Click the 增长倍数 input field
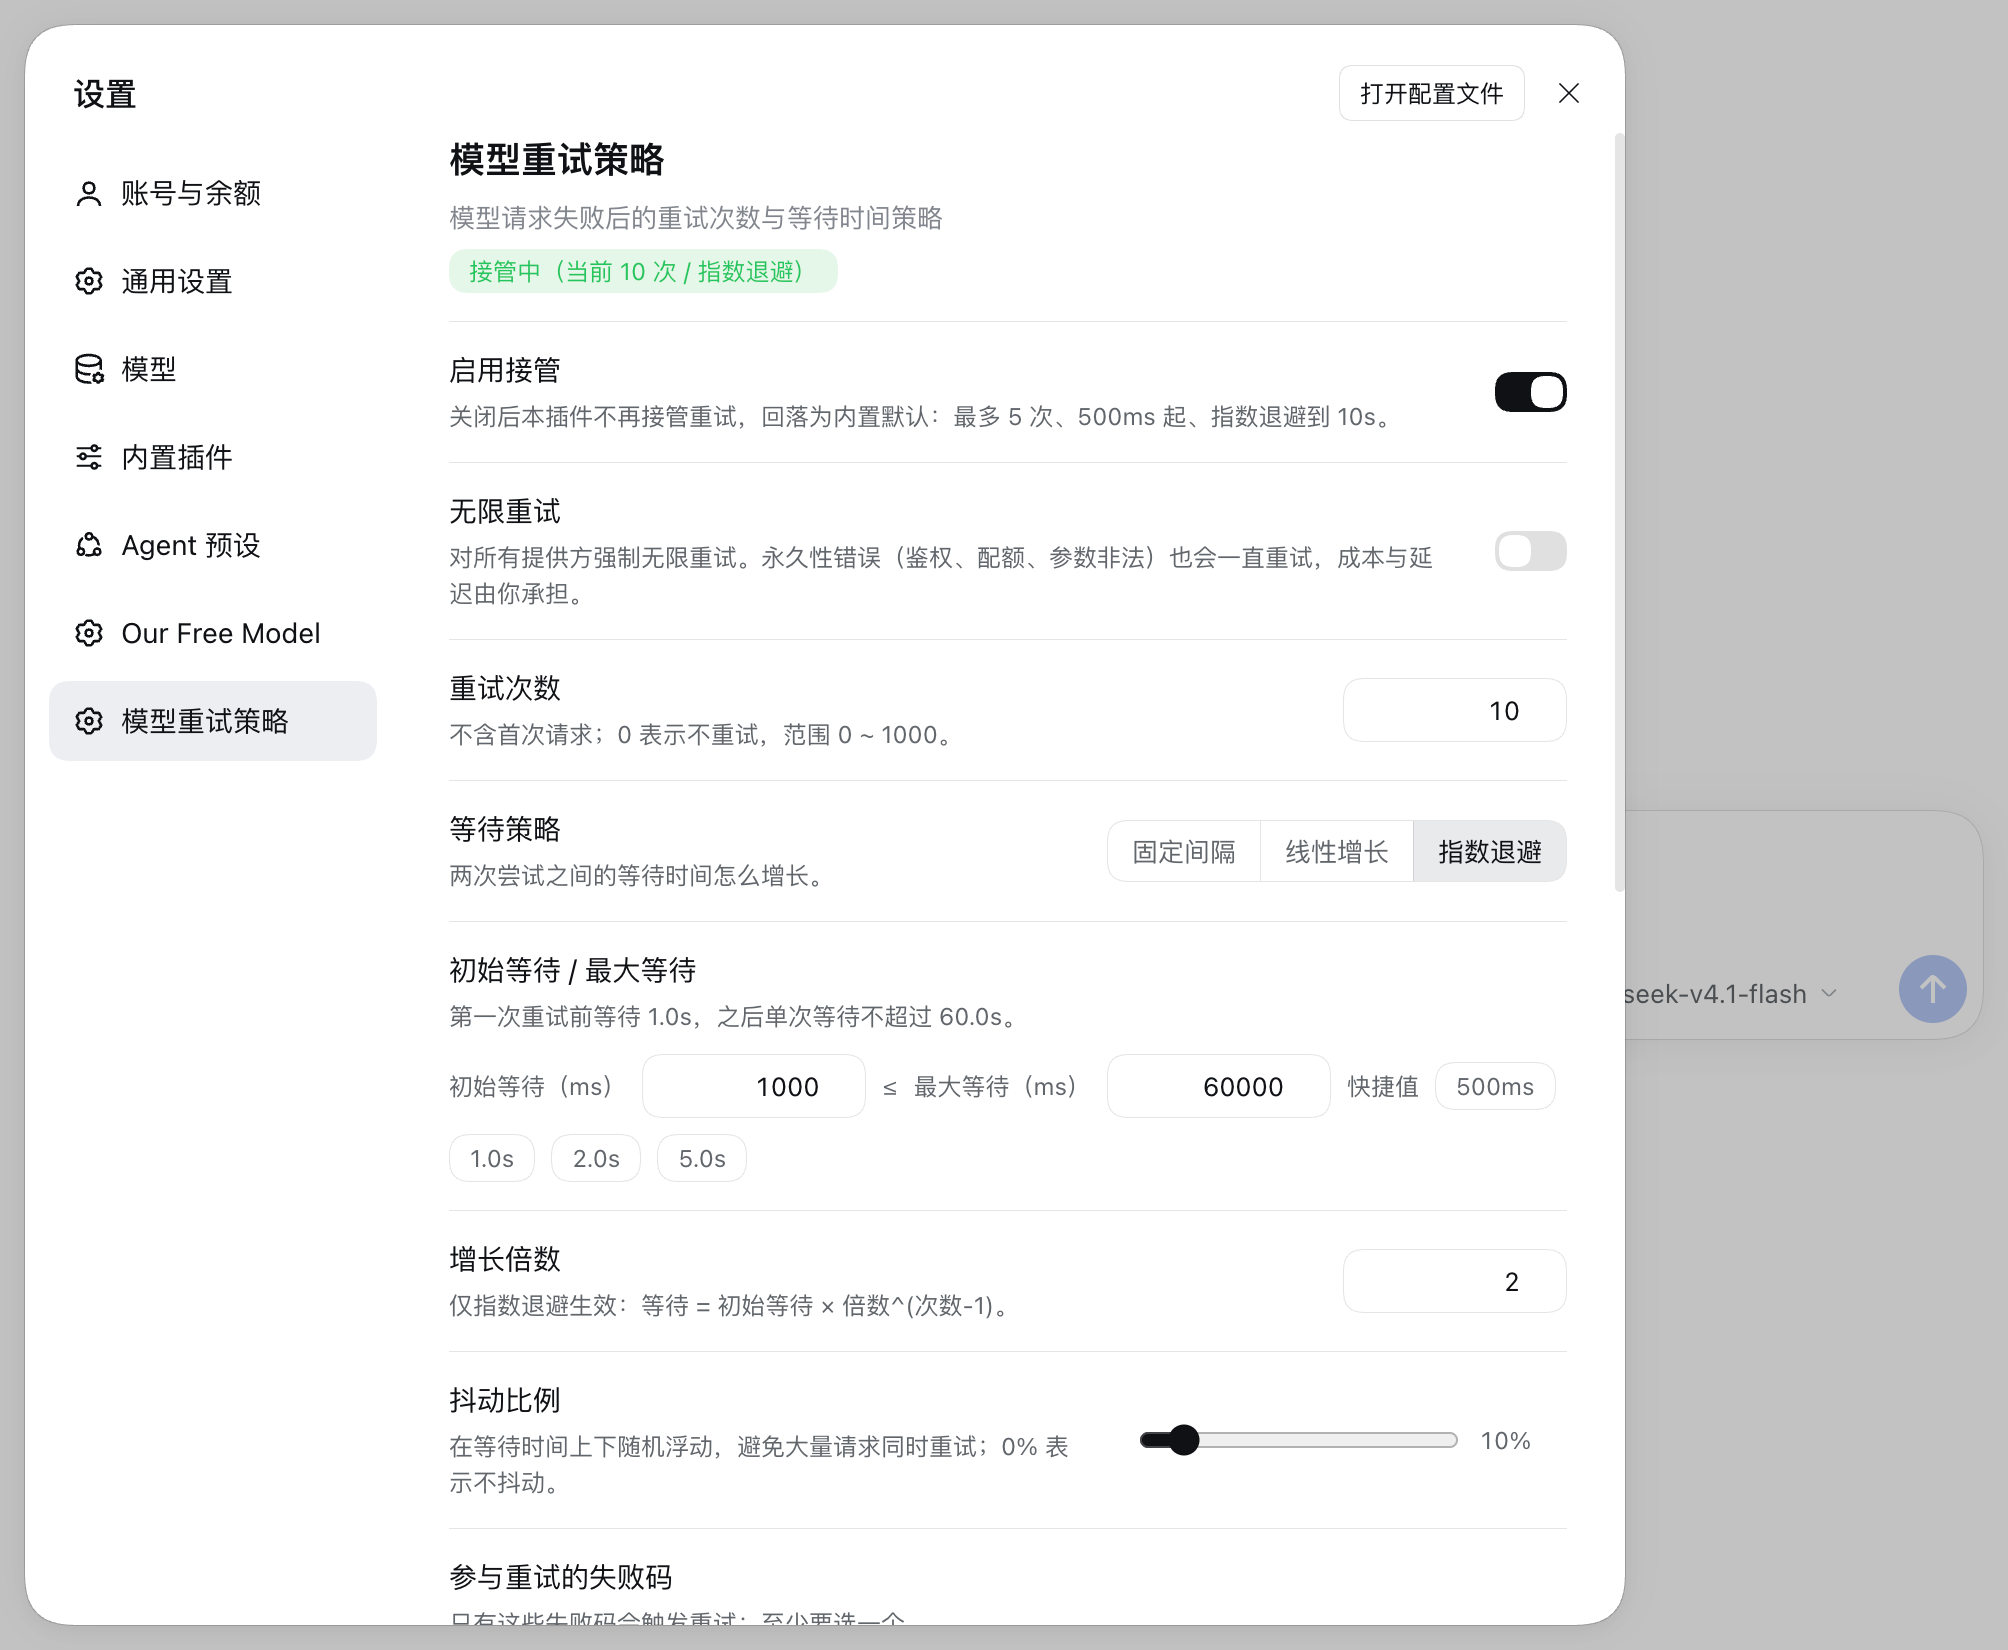Screen dimensions: 2008x1650 click(x=1454, y=1281)
